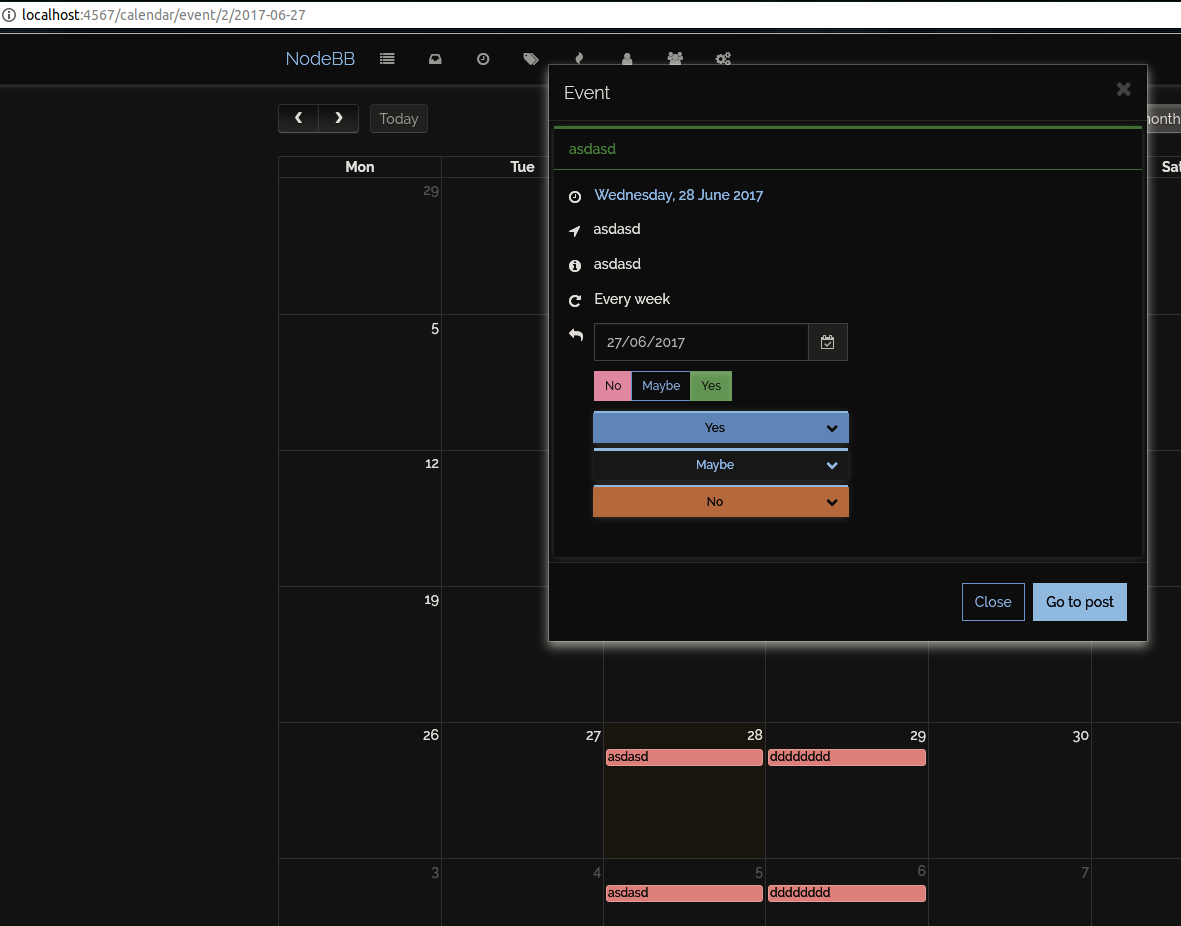Click the Every week repeat text
Viewport: 1181px width, 926px height.
[632, 299]
